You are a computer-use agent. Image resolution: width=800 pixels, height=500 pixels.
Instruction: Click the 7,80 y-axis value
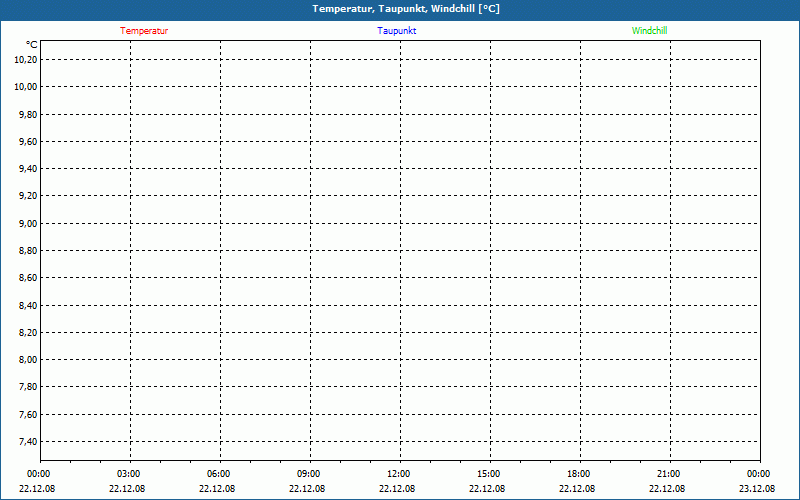click(x=28, y=387)
